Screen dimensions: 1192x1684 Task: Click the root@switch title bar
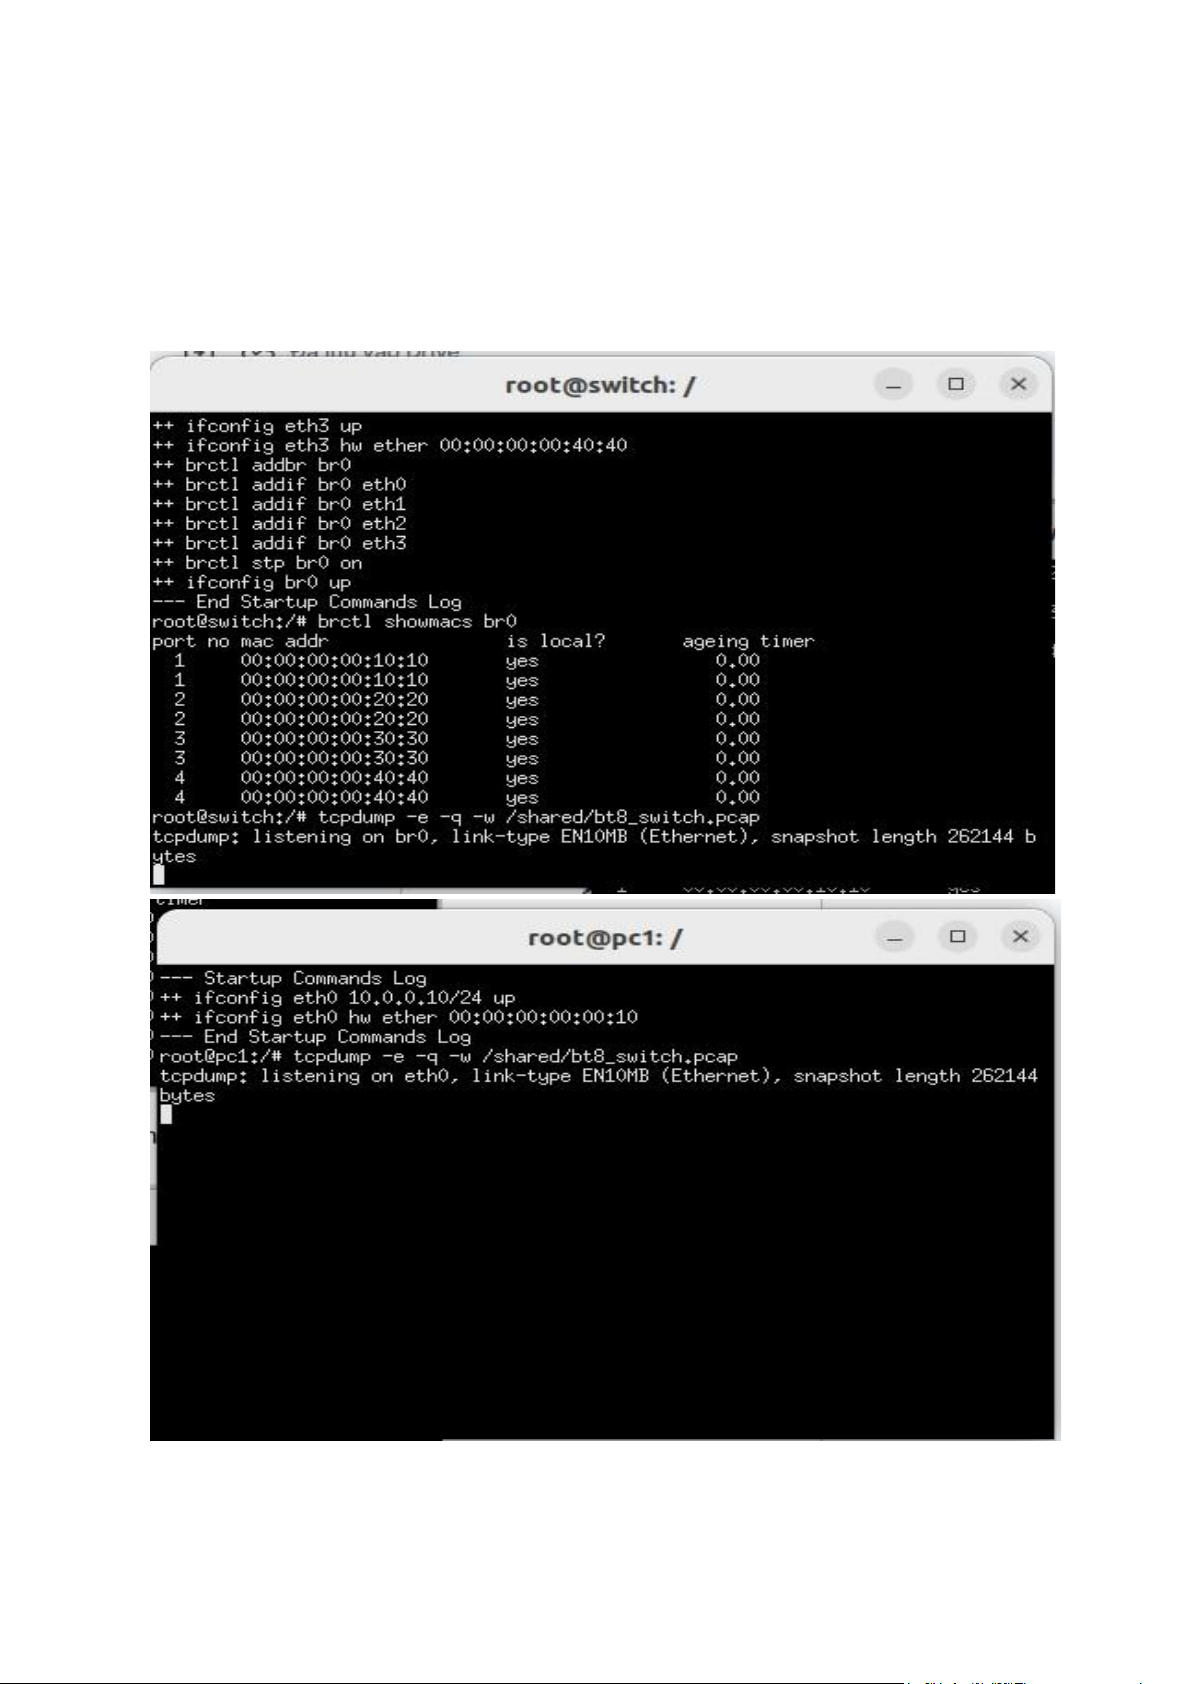(x=600, y=384)
